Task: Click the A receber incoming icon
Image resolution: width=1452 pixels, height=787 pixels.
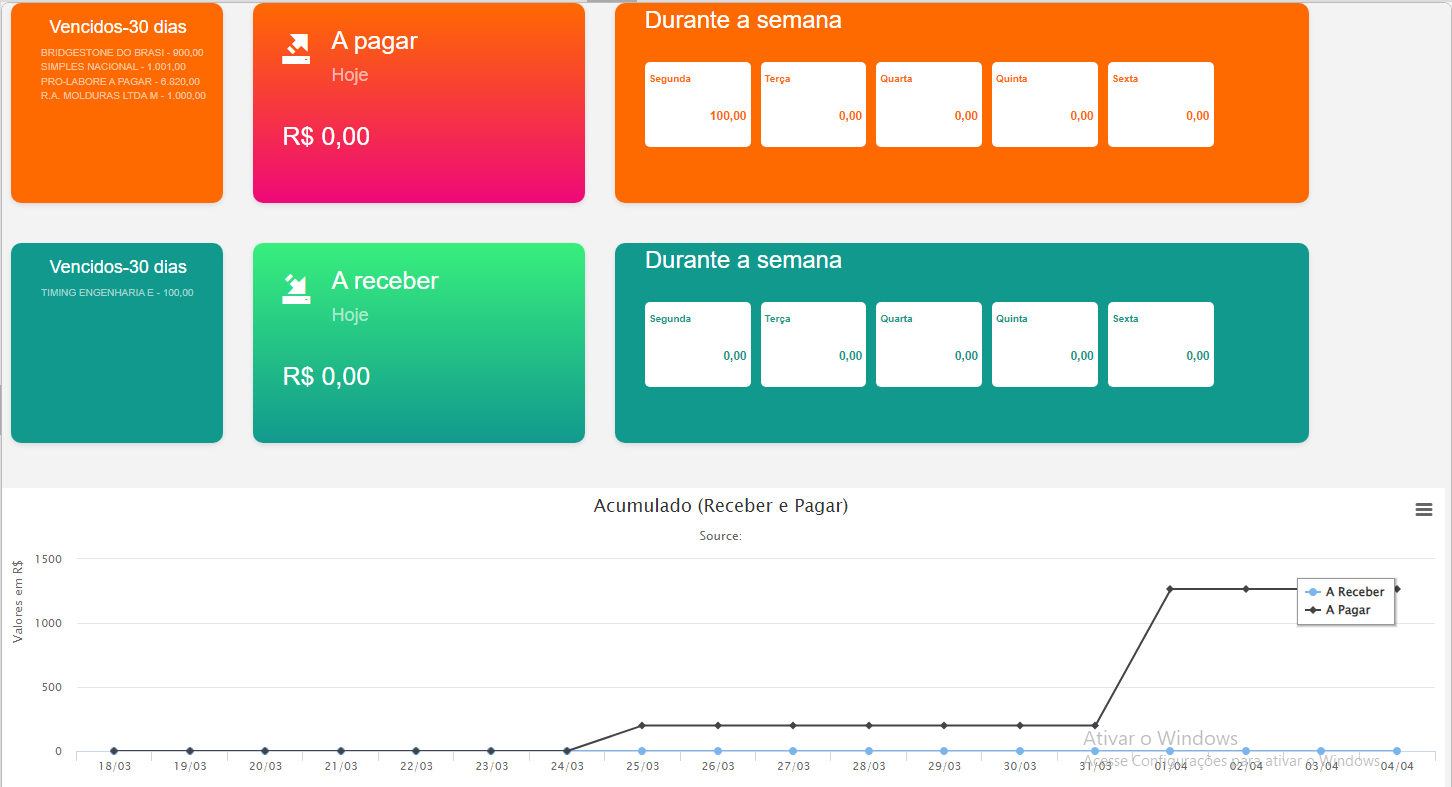Action: tap(296, 289)
